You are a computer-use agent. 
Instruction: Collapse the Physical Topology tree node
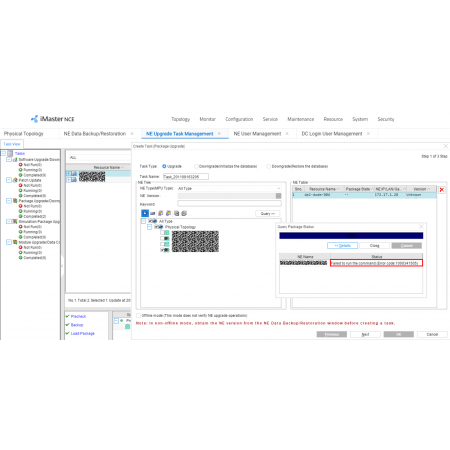click(x=150, y=227)
